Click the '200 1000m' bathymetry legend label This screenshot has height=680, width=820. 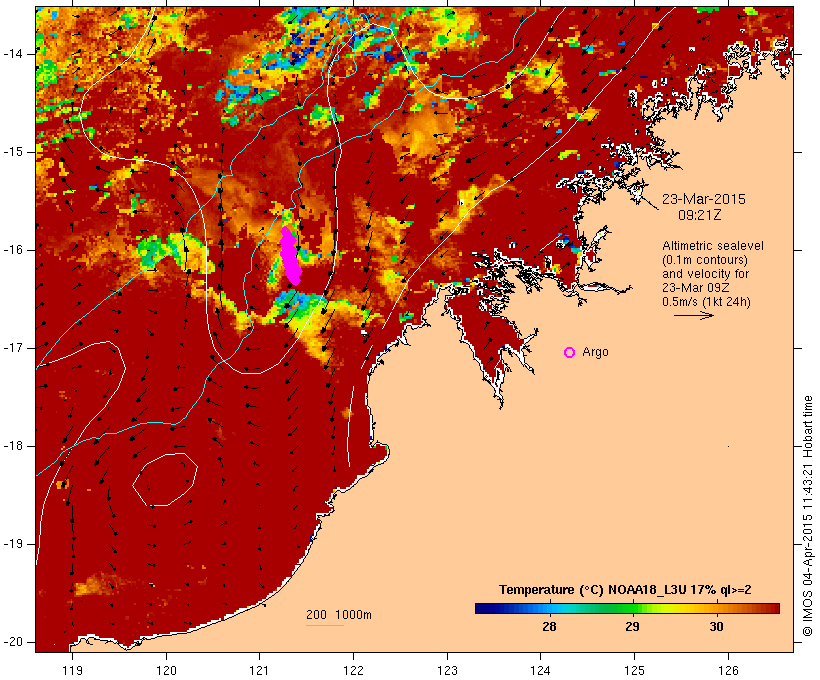339,615
